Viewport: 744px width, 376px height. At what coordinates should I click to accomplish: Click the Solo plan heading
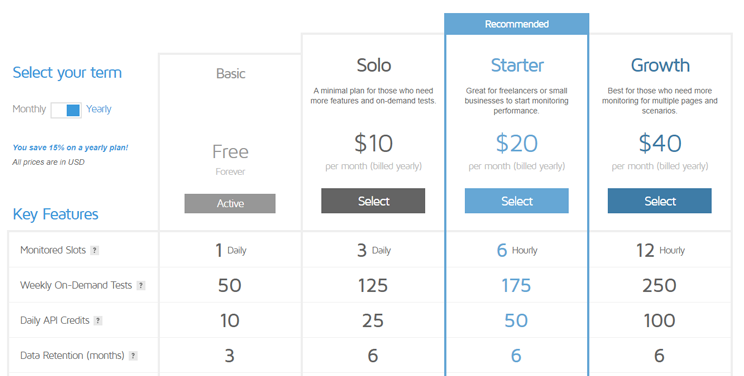click(374, 66)
